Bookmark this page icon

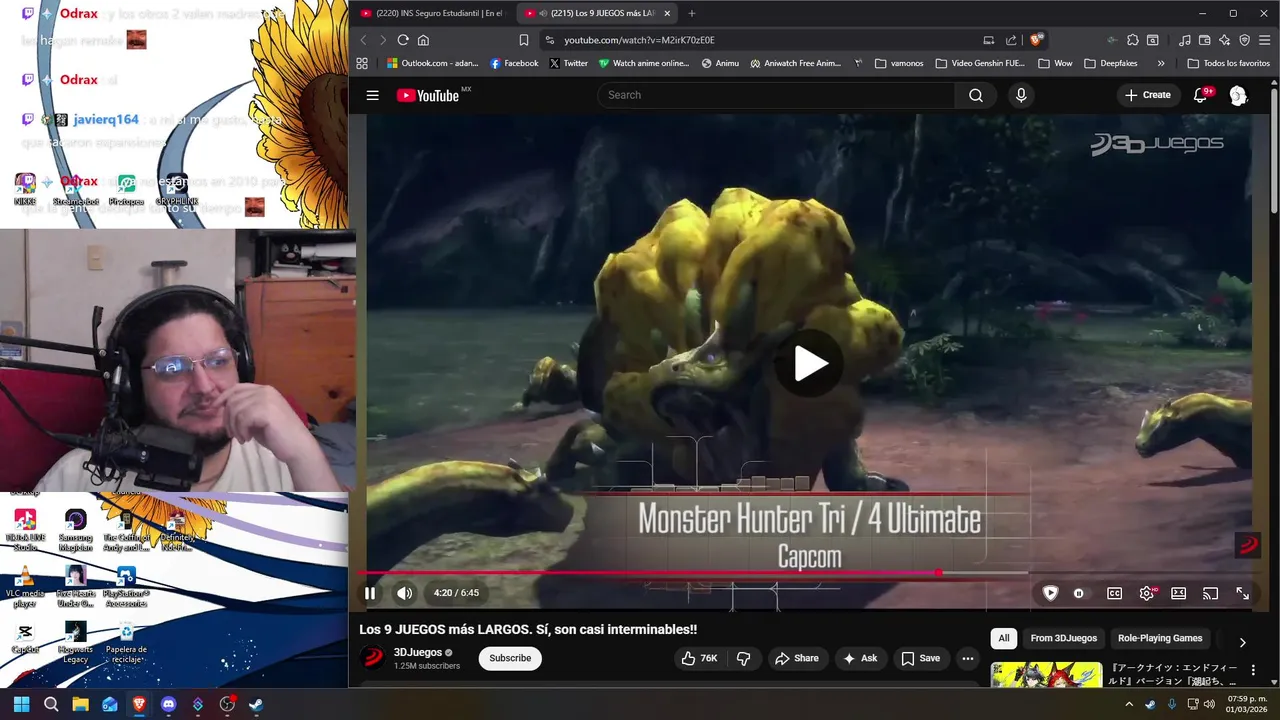523,40
